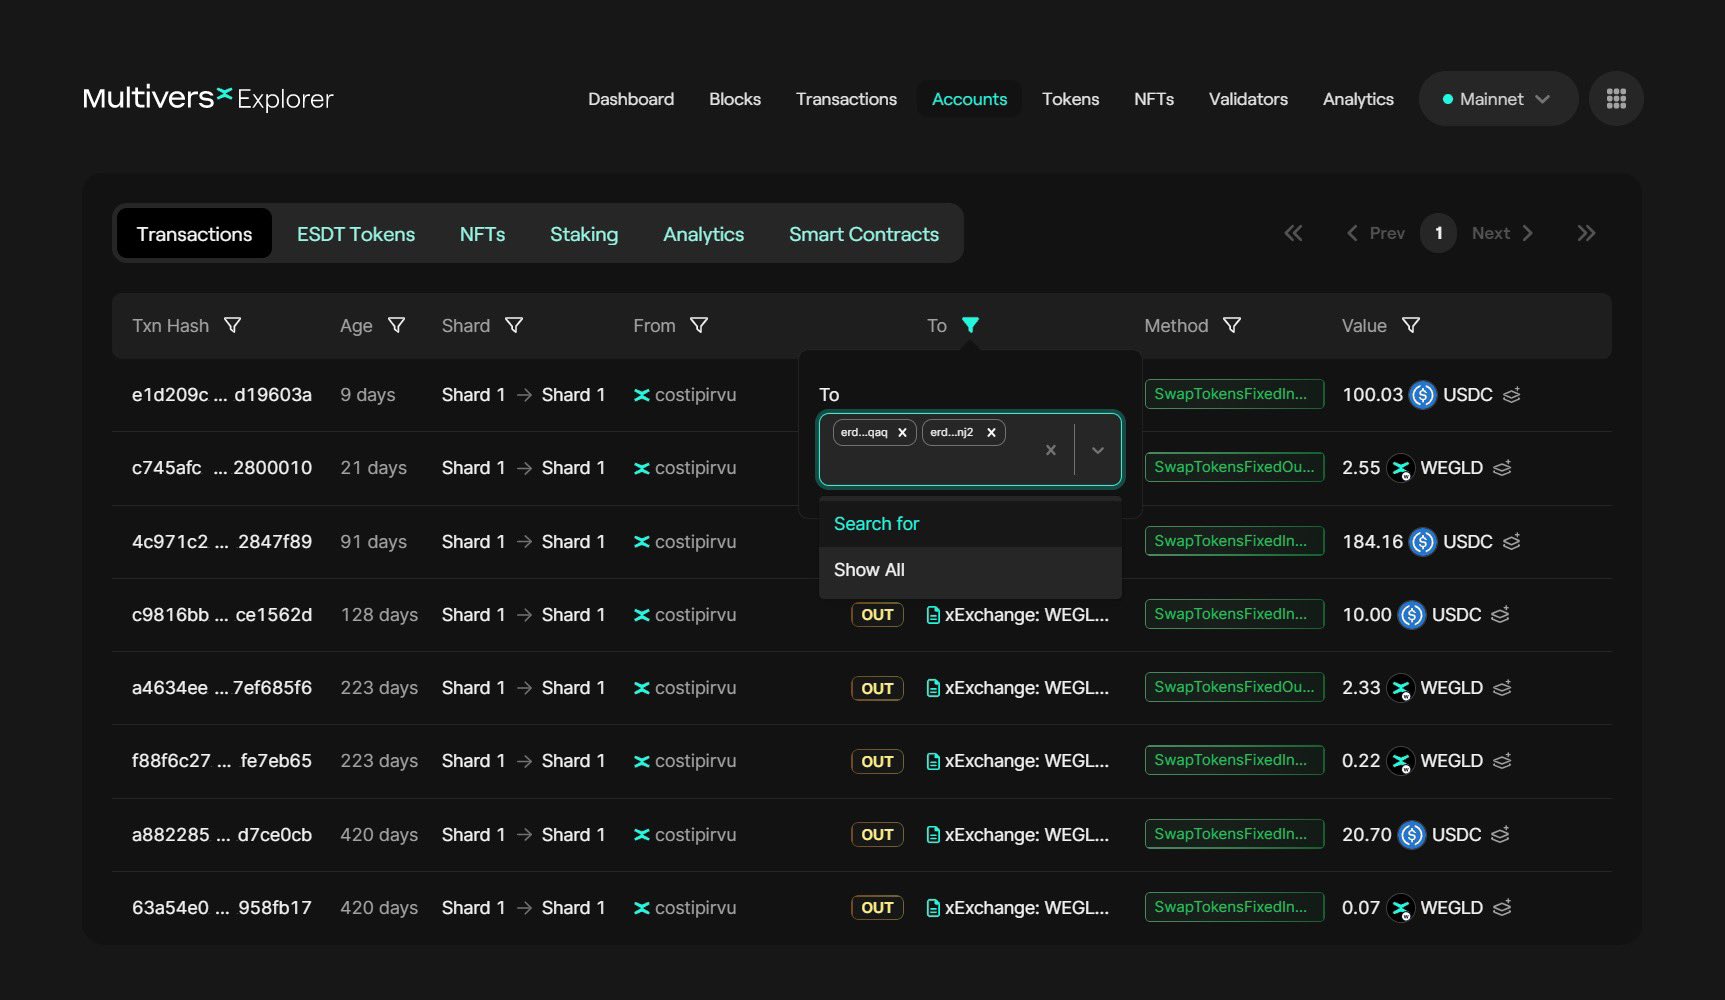Click the Age column filter icon

pyautogui.click(x=397, y=325)
